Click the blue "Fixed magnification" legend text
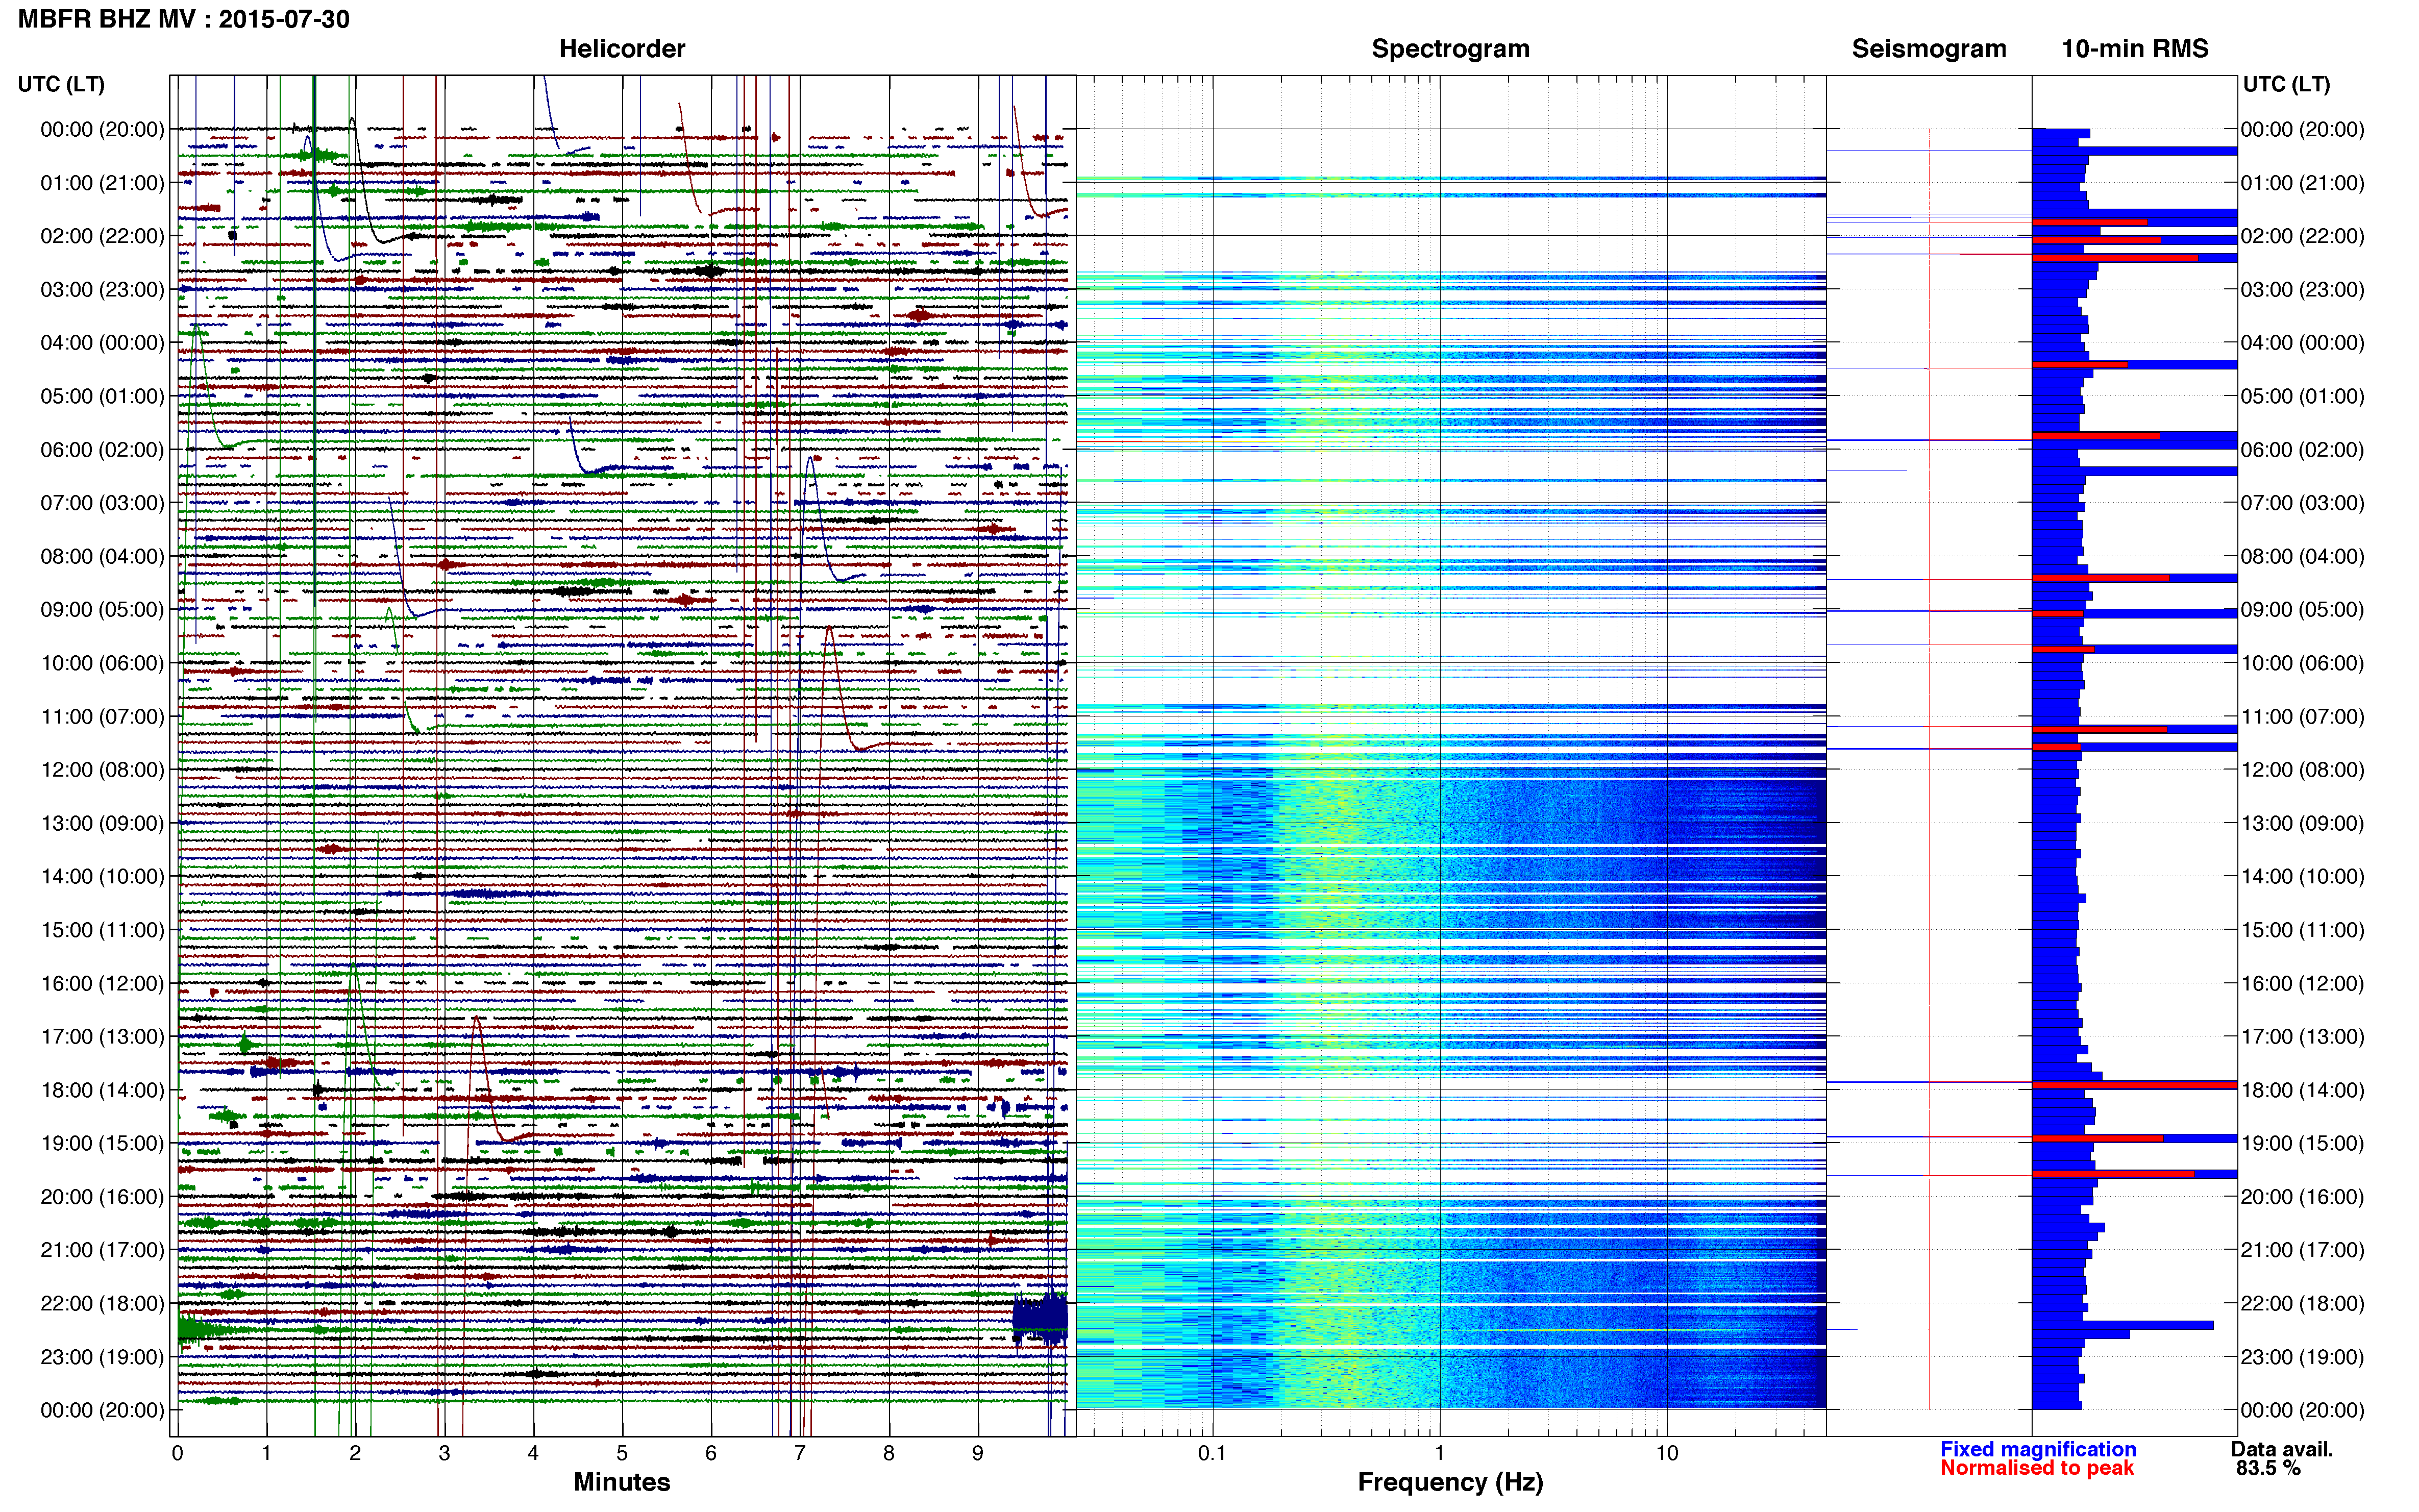2419x1512 pixels. point(2038,1449)
